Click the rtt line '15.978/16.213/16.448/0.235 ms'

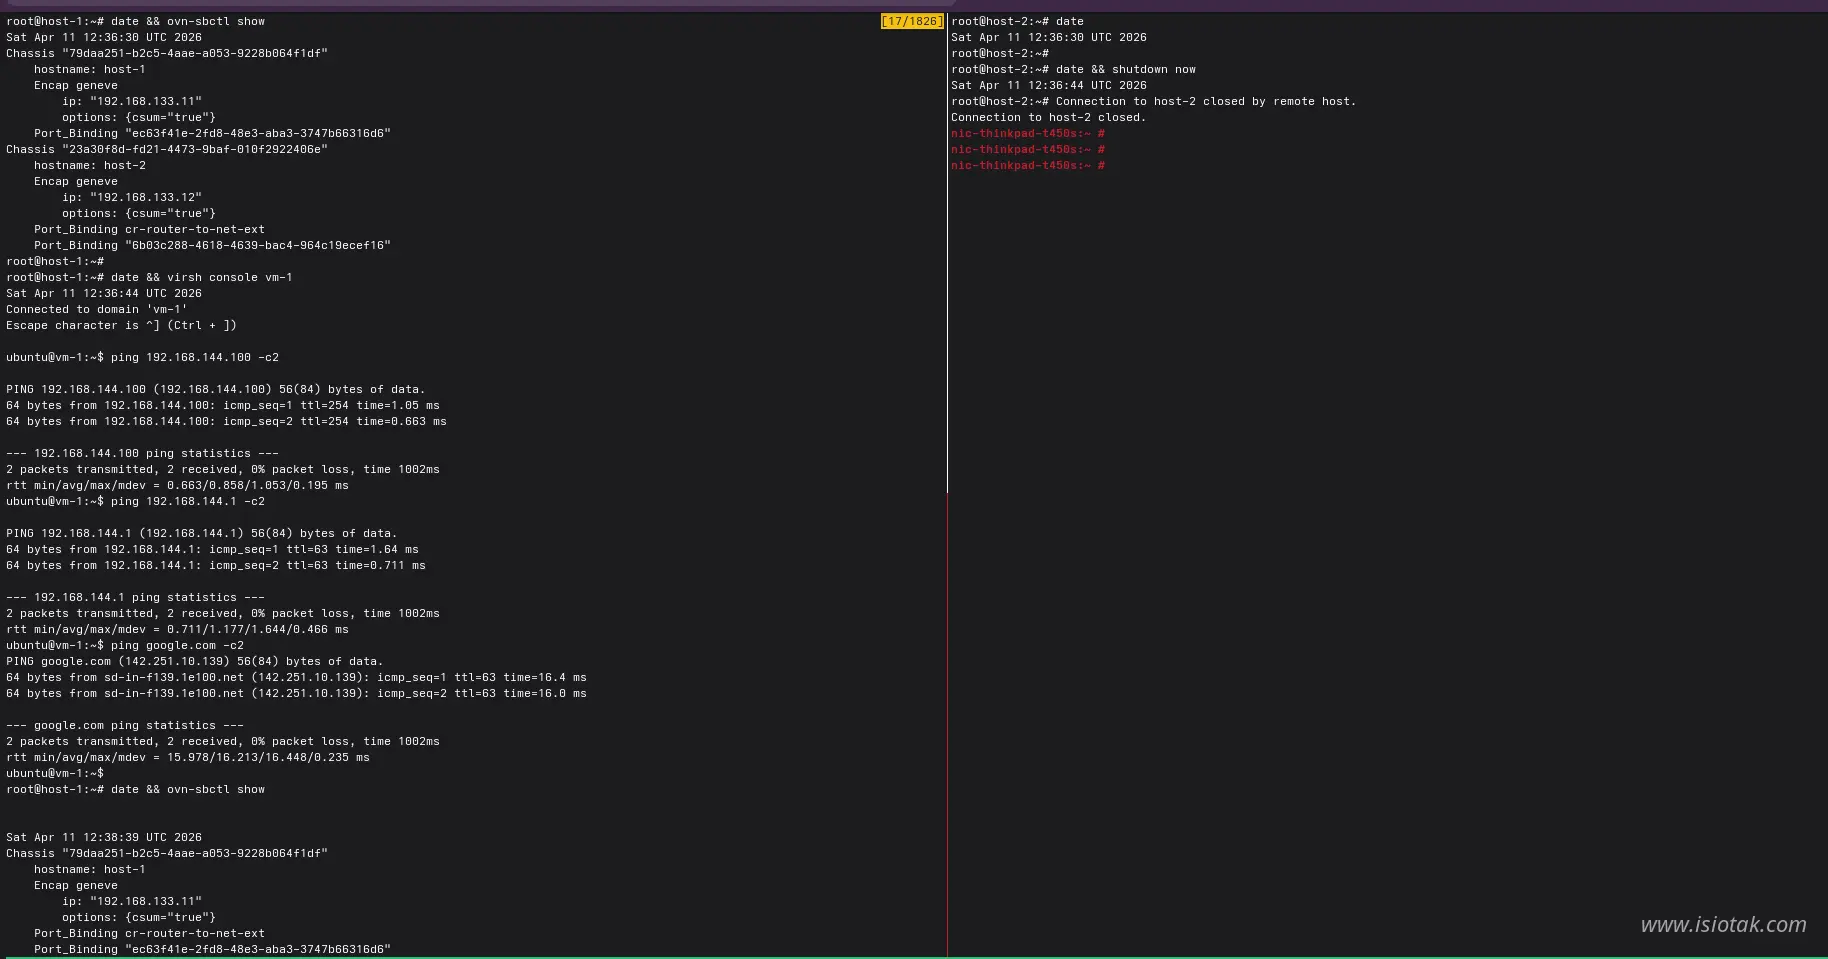[188, 757]
